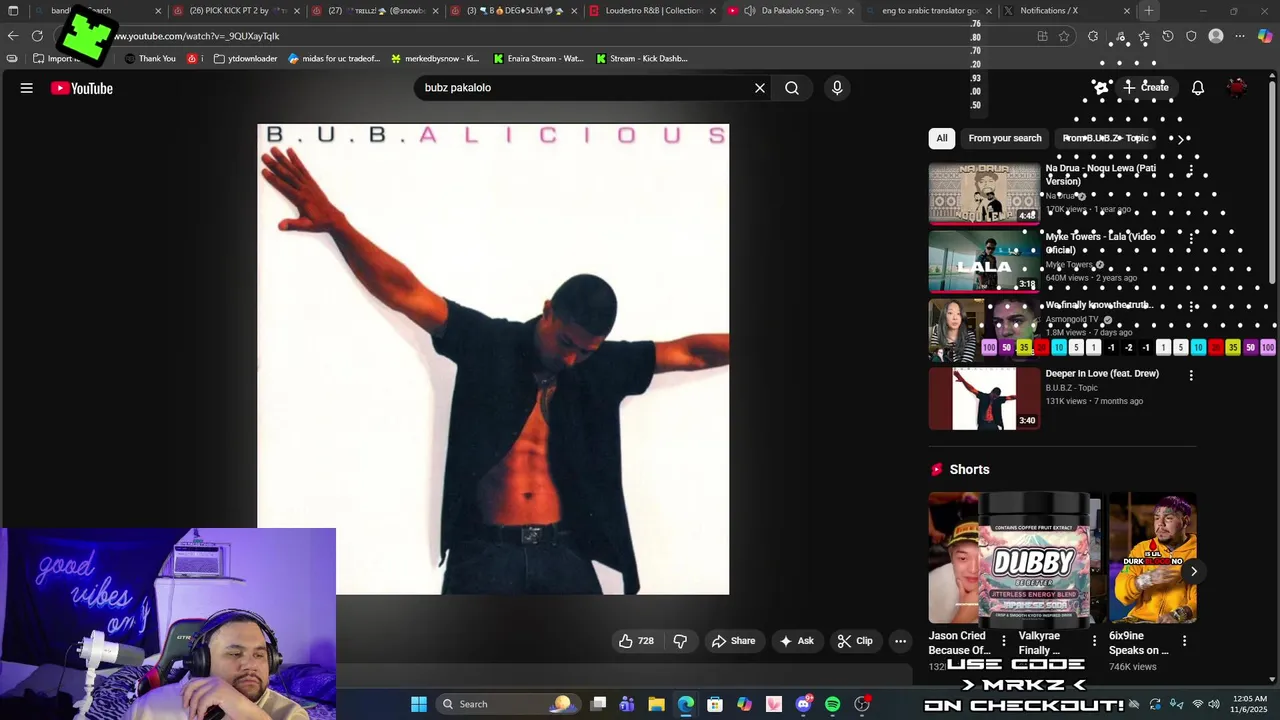This screenshot has width=1280, height=720.
Task: Open Edge tab actions menu icon
Action: [x=13, y=11]
